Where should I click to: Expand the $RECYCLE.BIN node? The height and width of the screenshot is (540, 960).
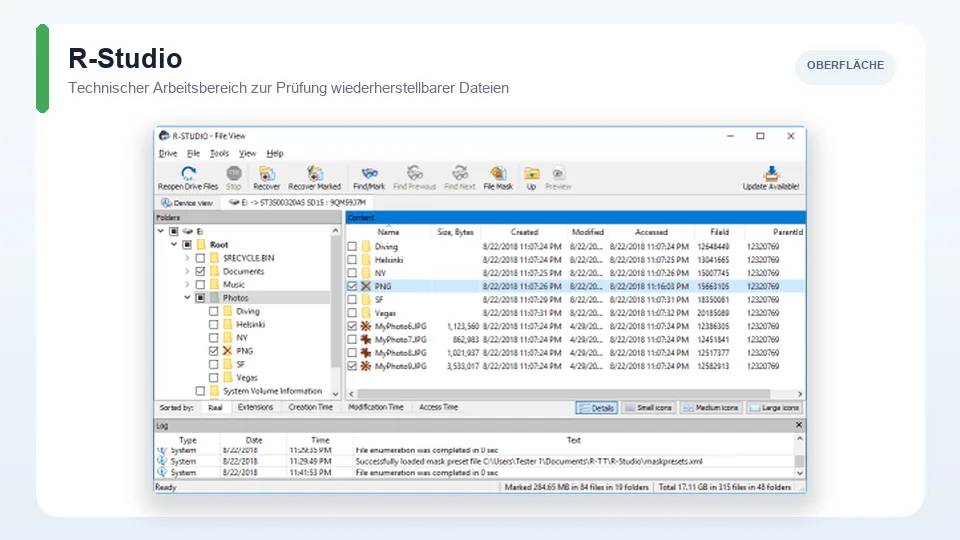click(x=187, y=258)
